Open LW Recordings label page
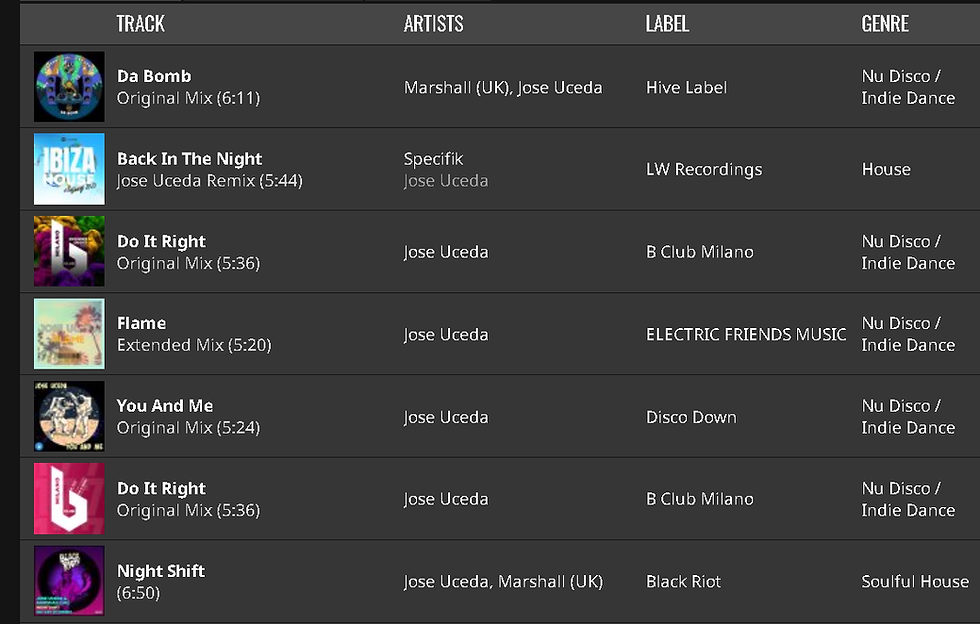Viewport: 980px width, 624px height. click(704, 169)
